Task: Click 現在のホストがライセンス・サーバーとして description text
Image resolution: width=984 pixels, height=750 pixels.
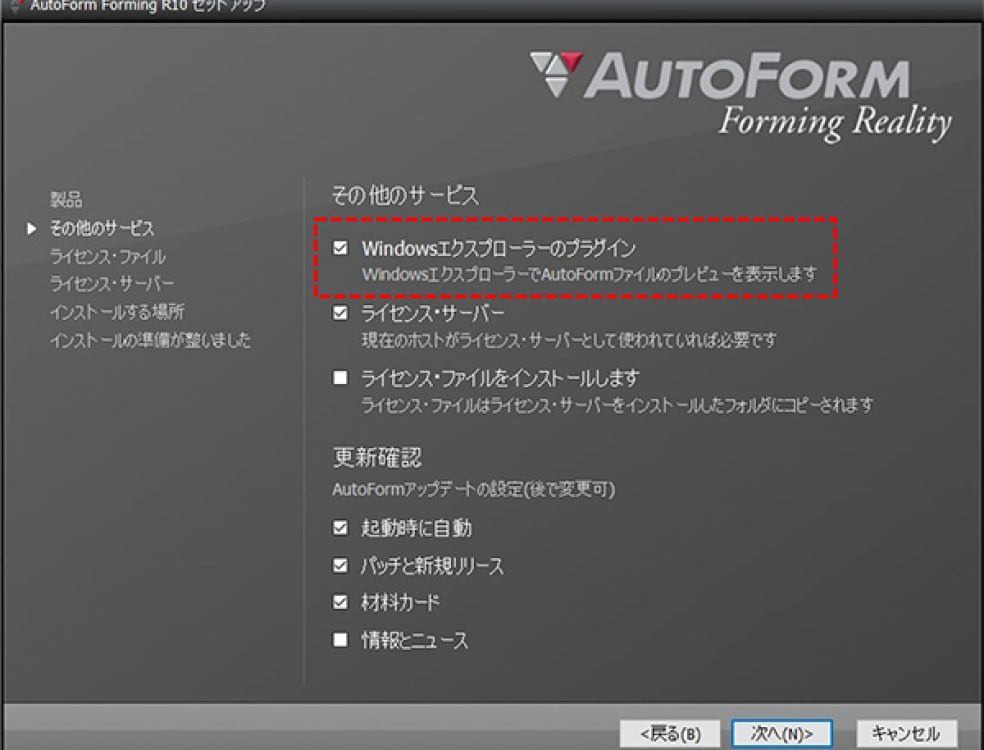Action: tap(569, 340)
